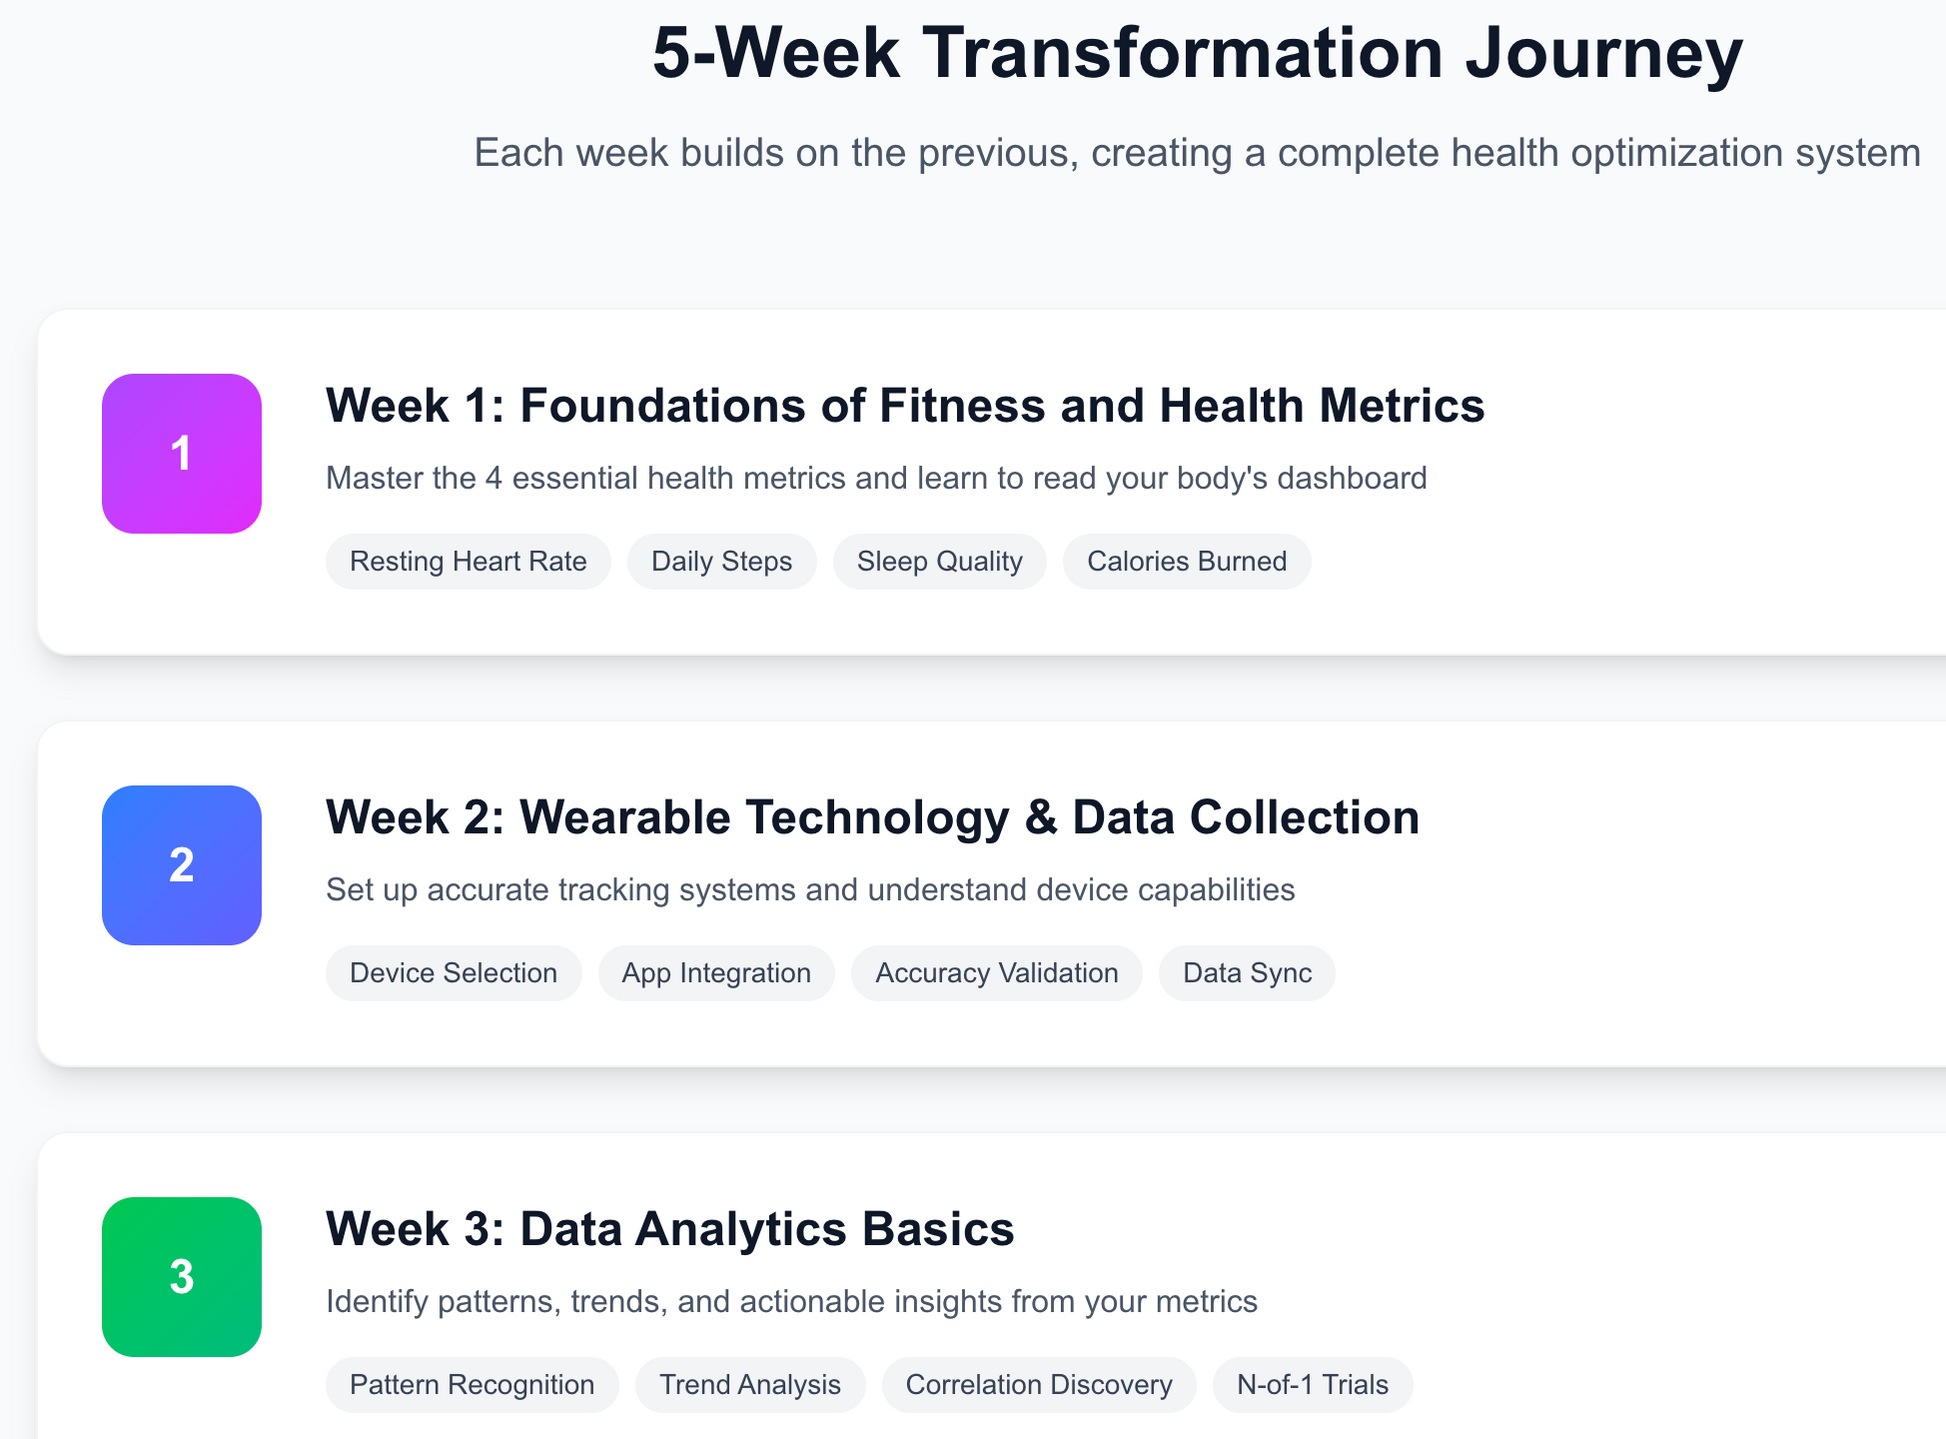Select the Device Selection tag

click(x=453, y=973)
